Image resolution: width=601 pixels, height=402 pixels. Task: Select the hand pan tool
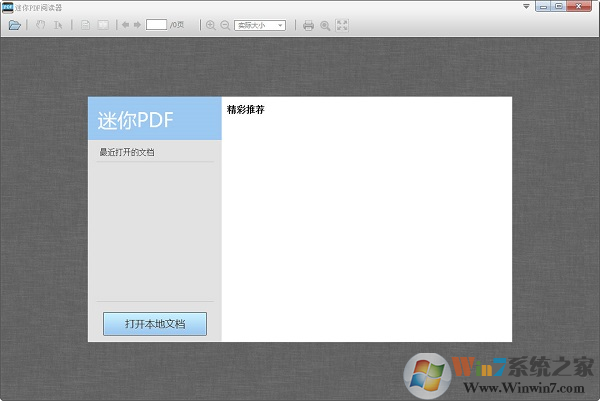point(40,25)
